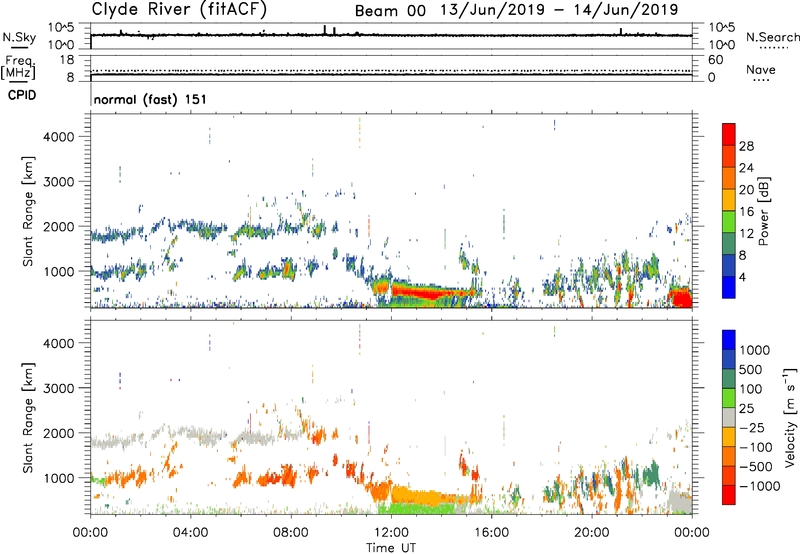Click the yellow velocity band near 13:00 UT
This screenshot has height=554, width=800.
[429, 496]
